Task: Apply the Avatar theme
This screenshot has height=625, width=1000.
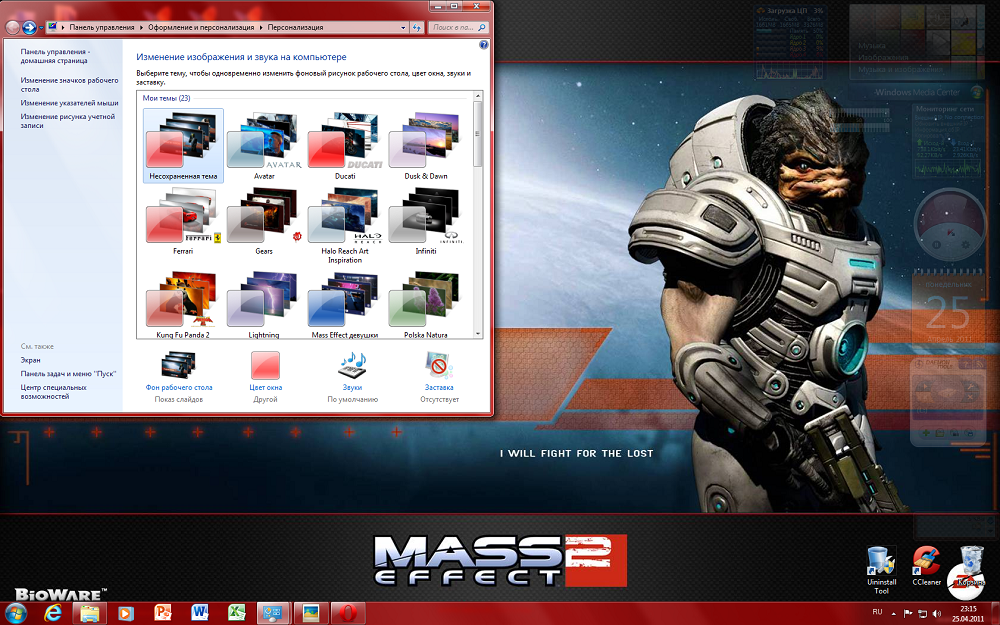Action: tap(264, 146)
